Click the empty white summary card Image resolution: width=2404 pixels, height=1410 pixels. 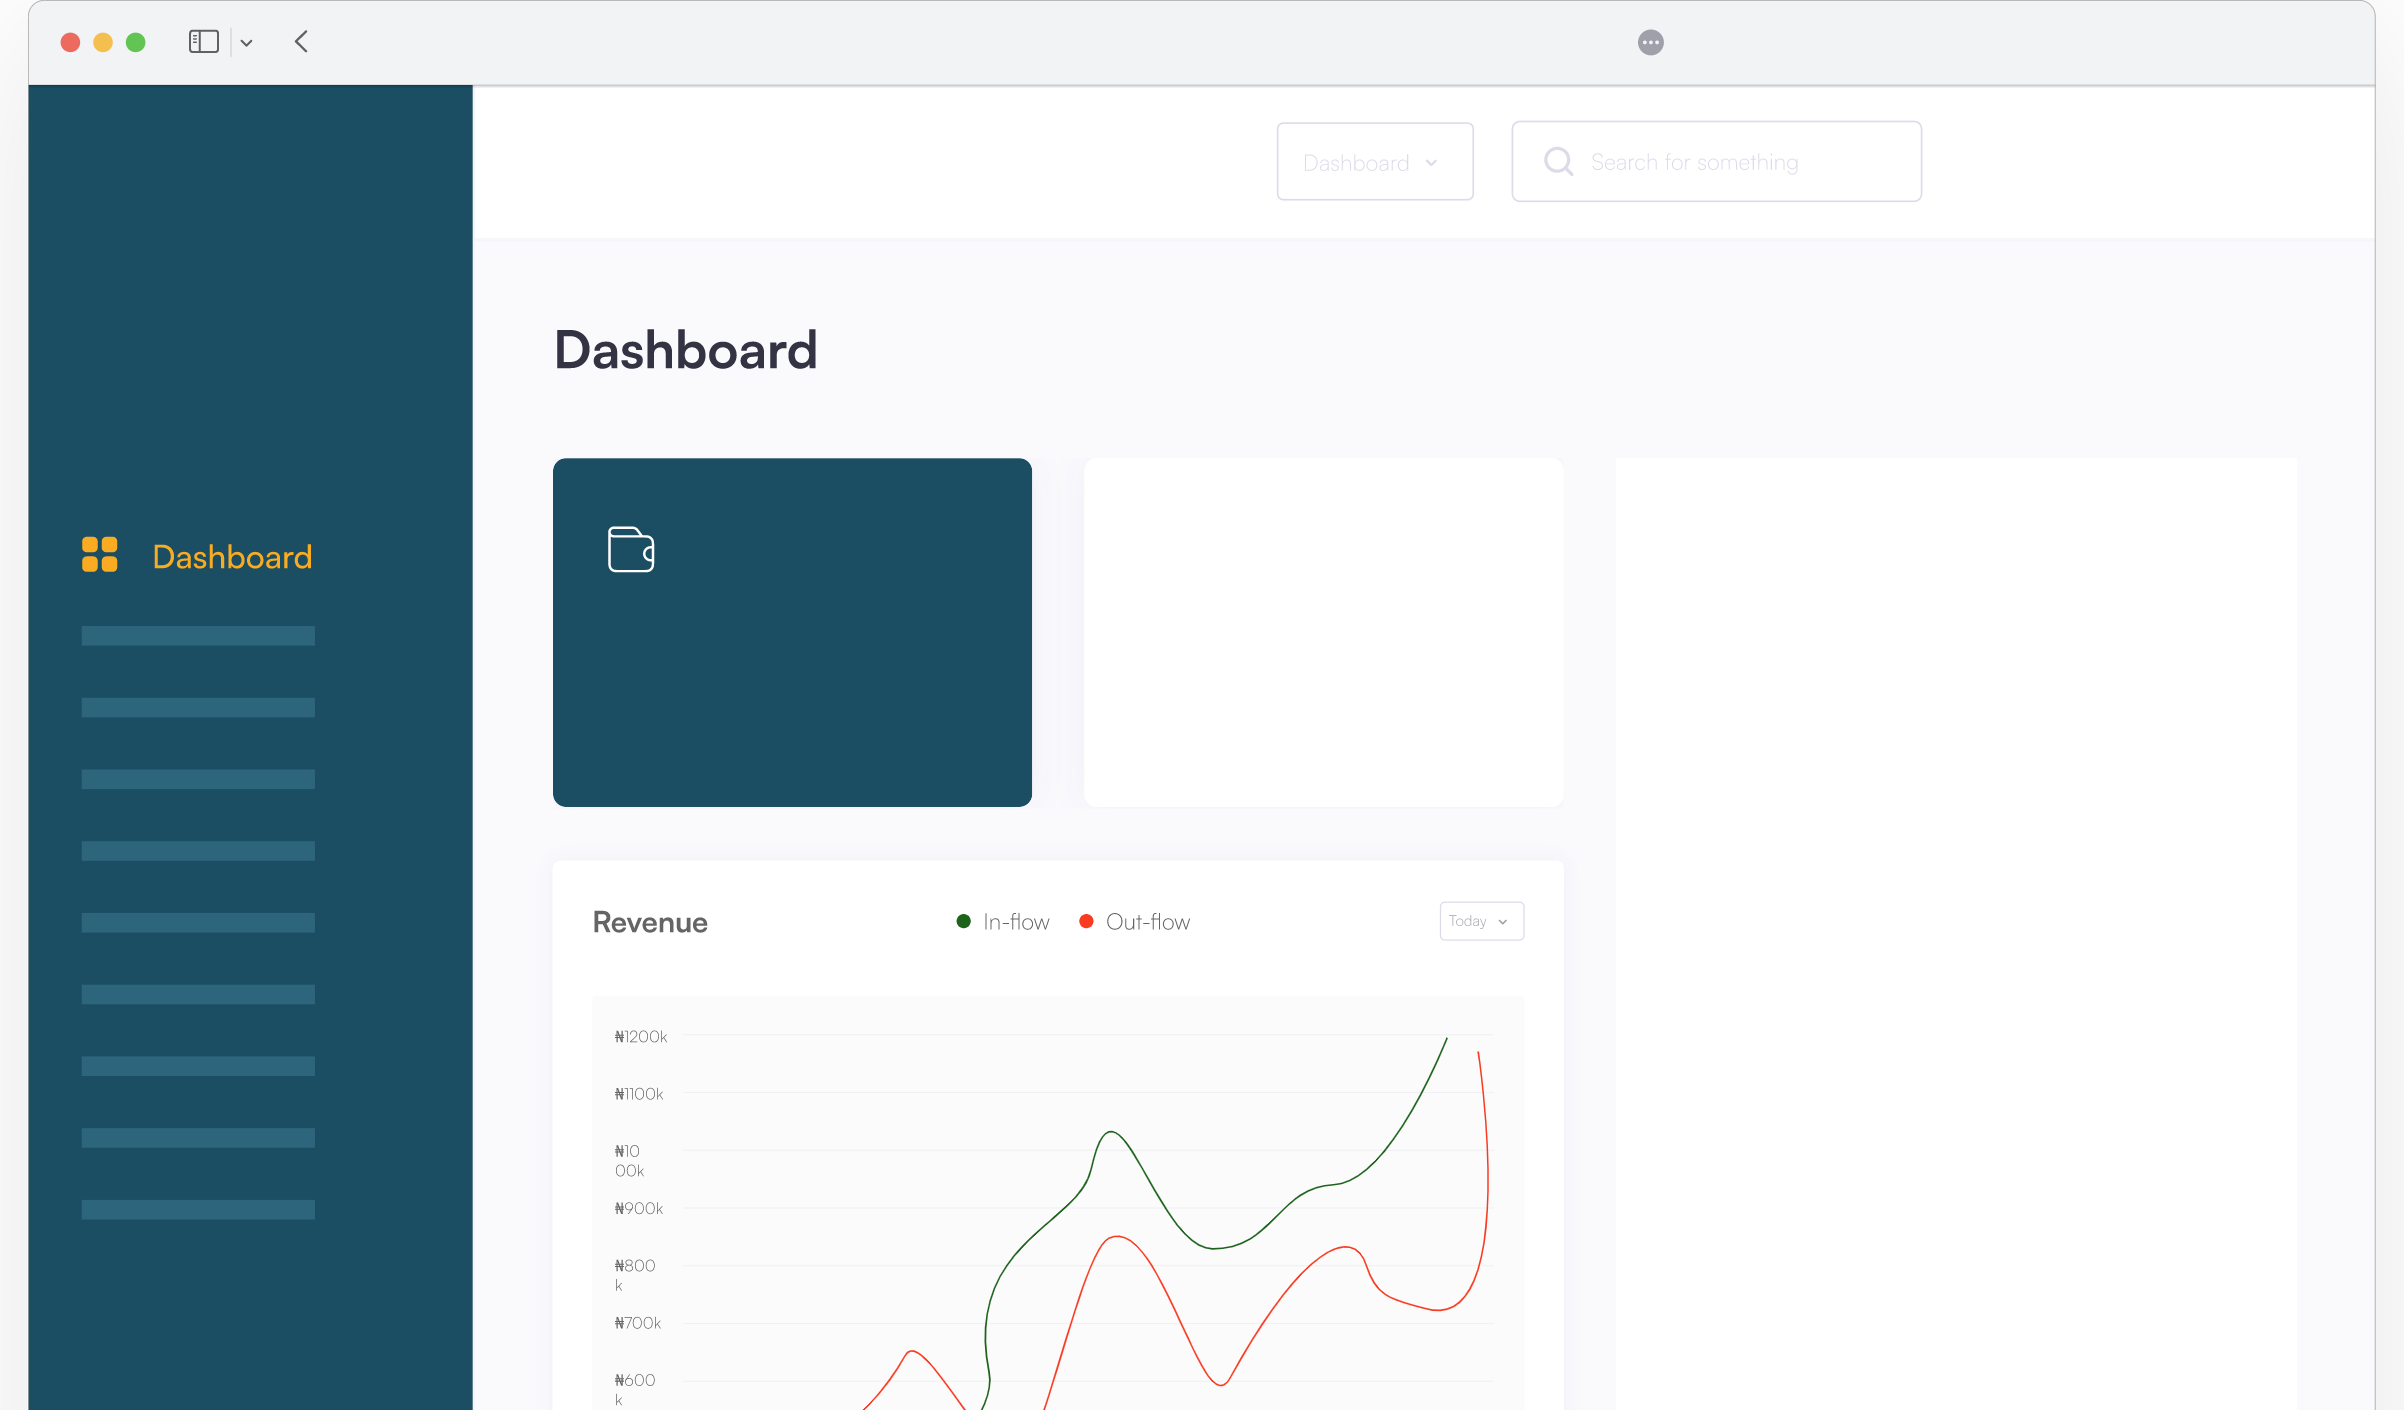click(1323, 632)
